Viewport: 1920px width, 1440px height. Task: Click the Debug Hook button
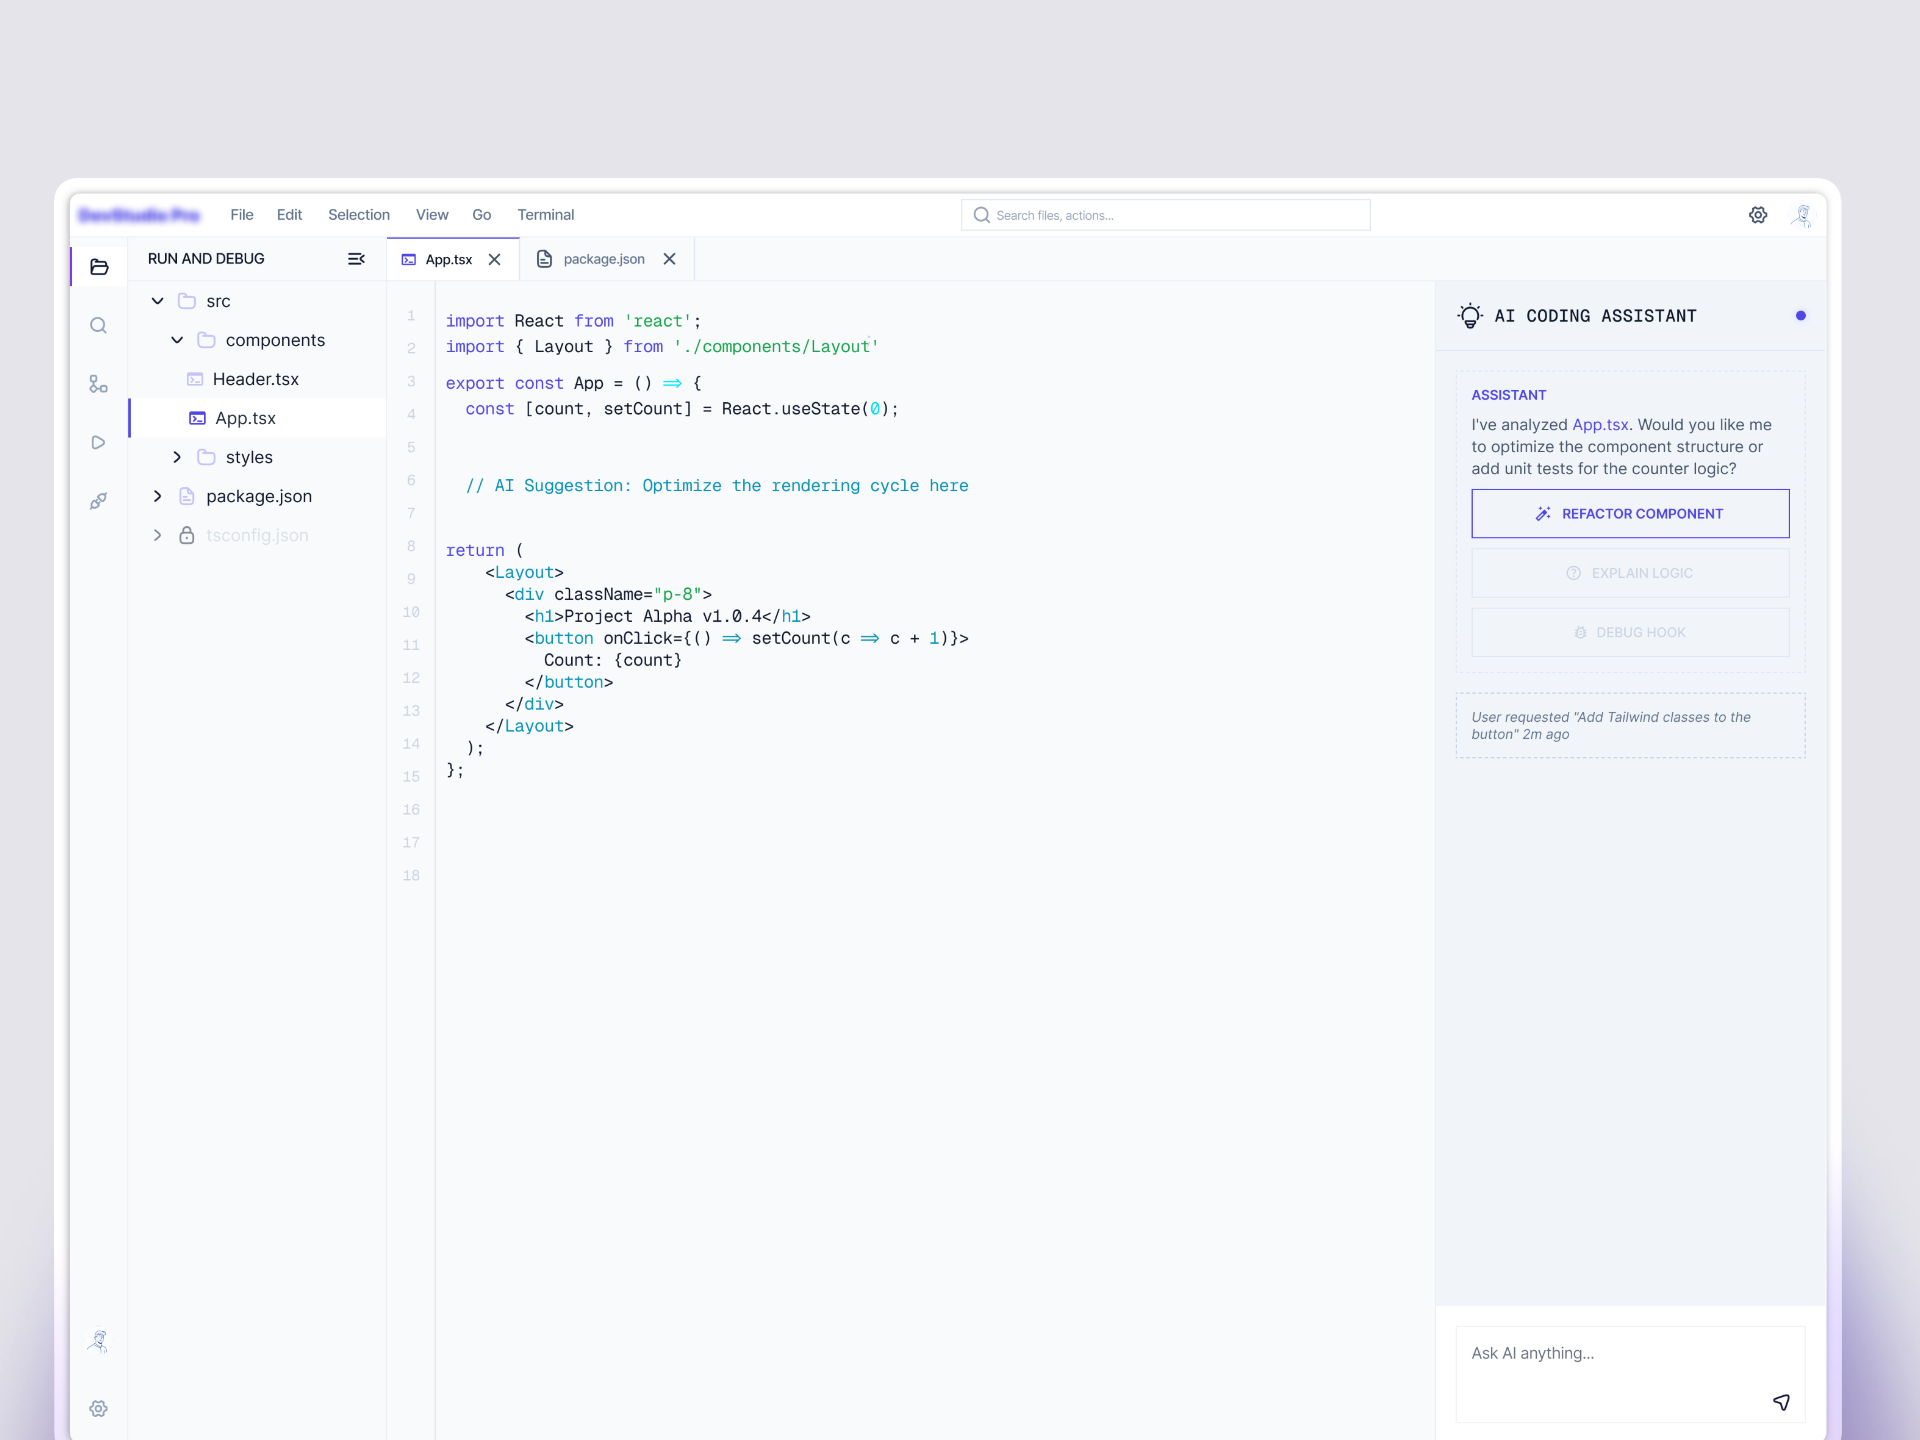coord(1630,632)
